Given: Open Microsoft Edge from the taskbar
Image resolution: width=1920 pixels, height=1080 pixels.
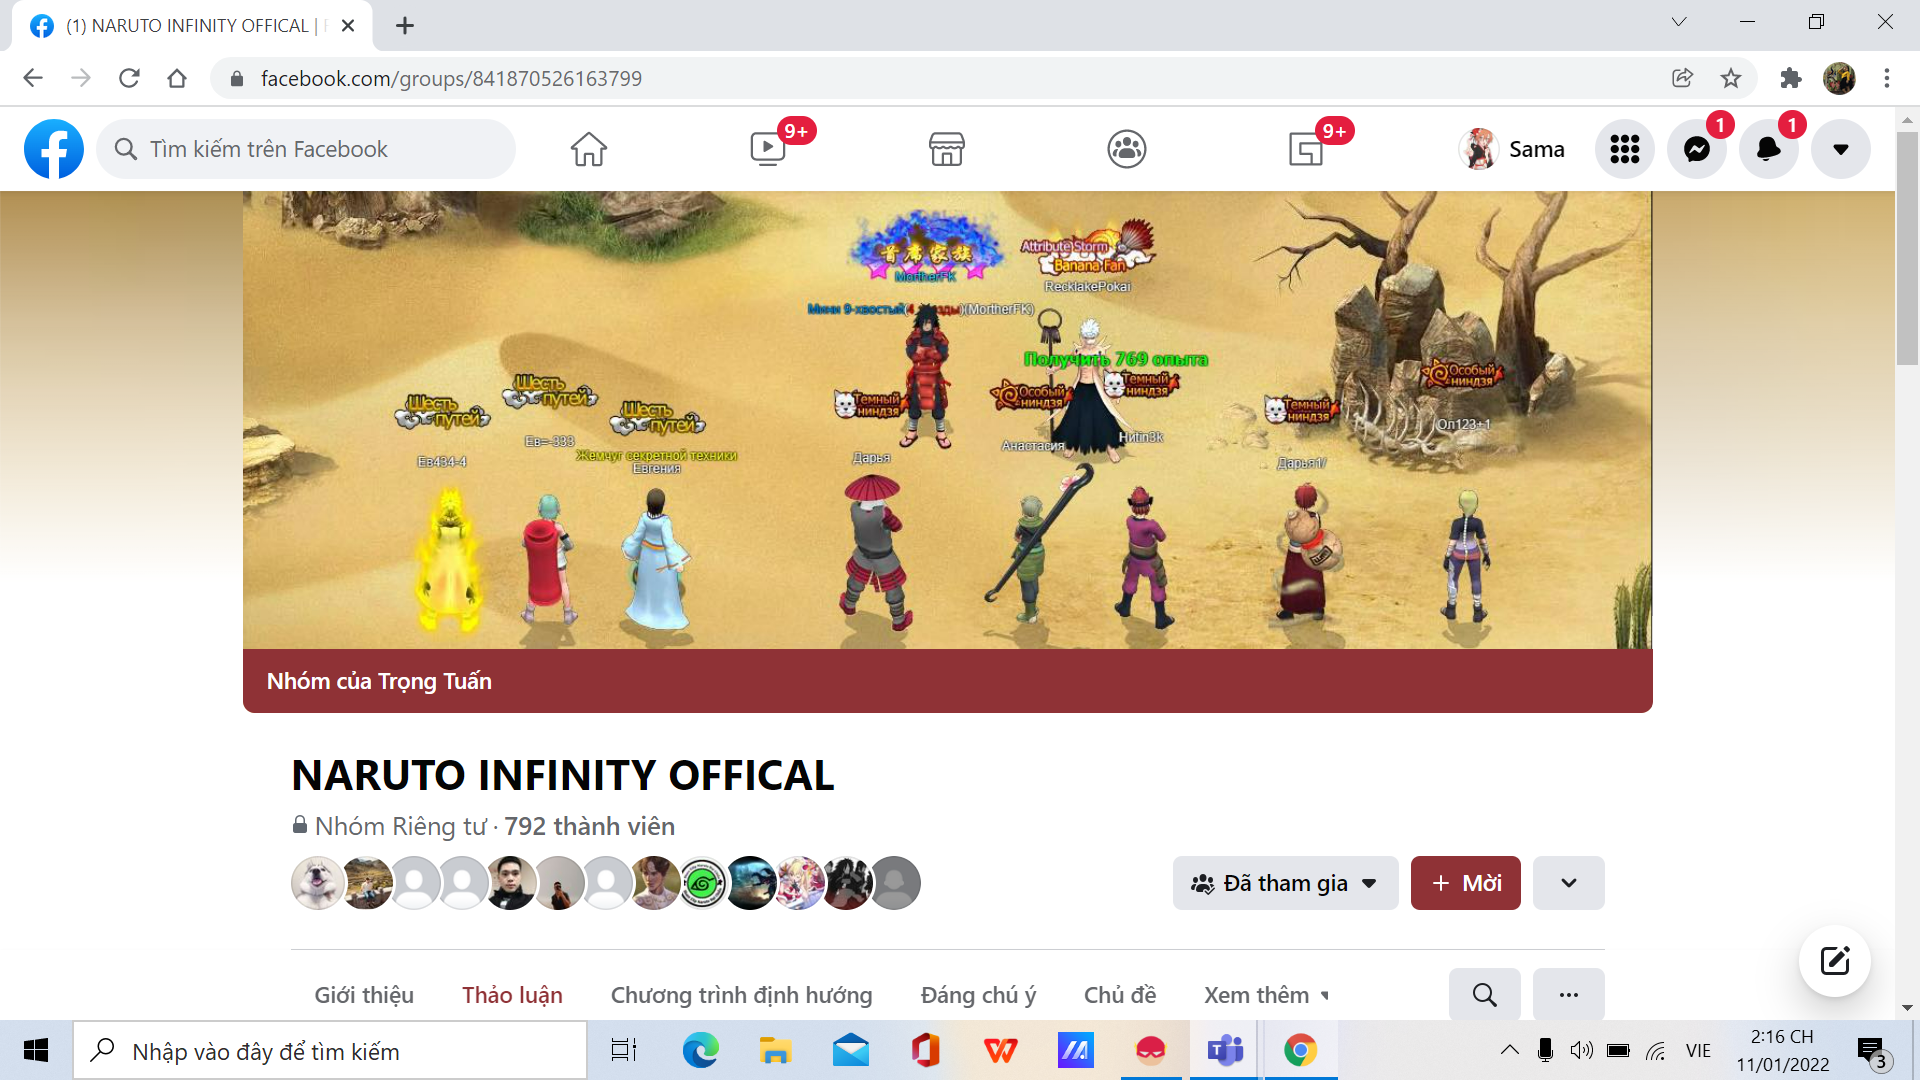Looking at the screenshot, I should 700,1050.
